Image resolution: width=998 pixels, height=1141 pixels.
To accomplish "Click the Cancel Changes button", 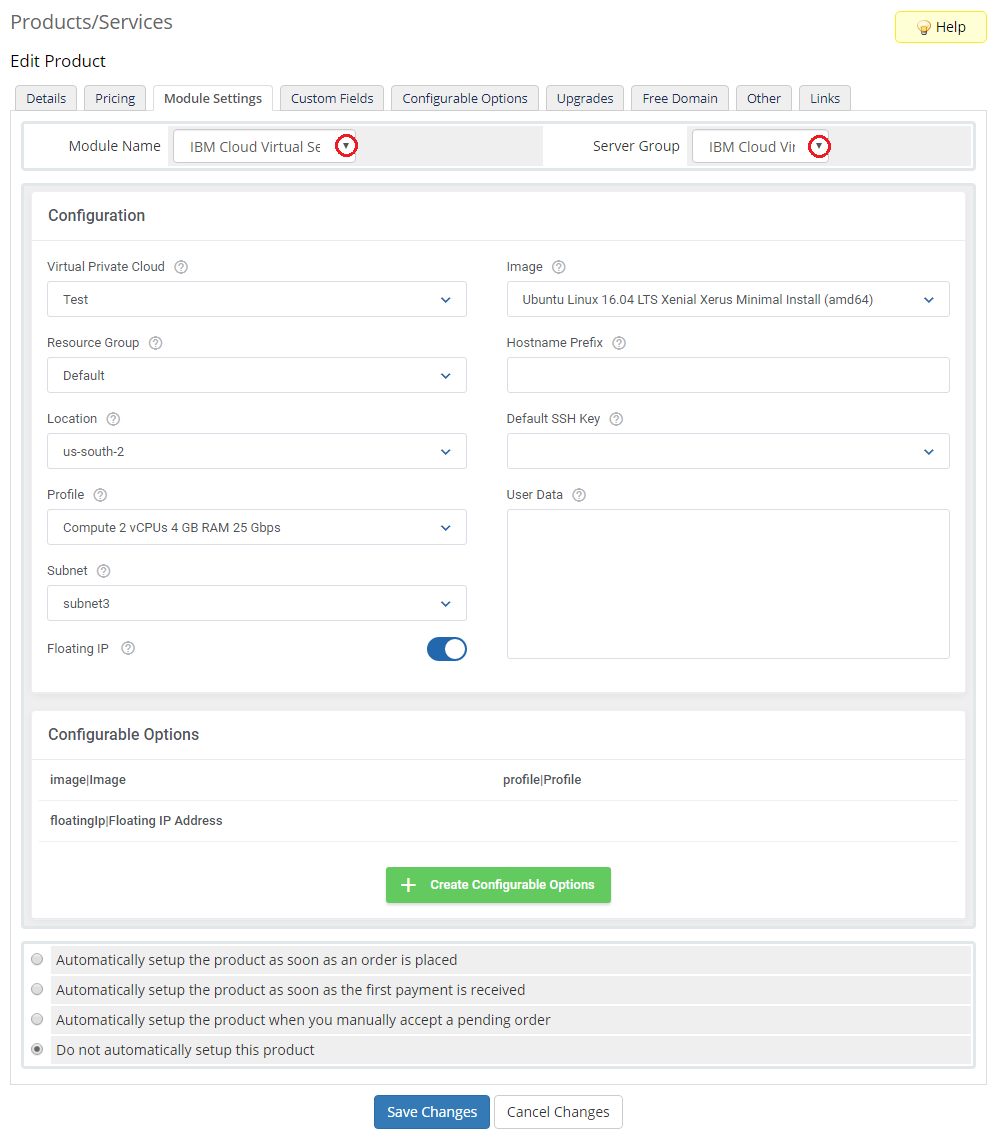I will 558,1112.
